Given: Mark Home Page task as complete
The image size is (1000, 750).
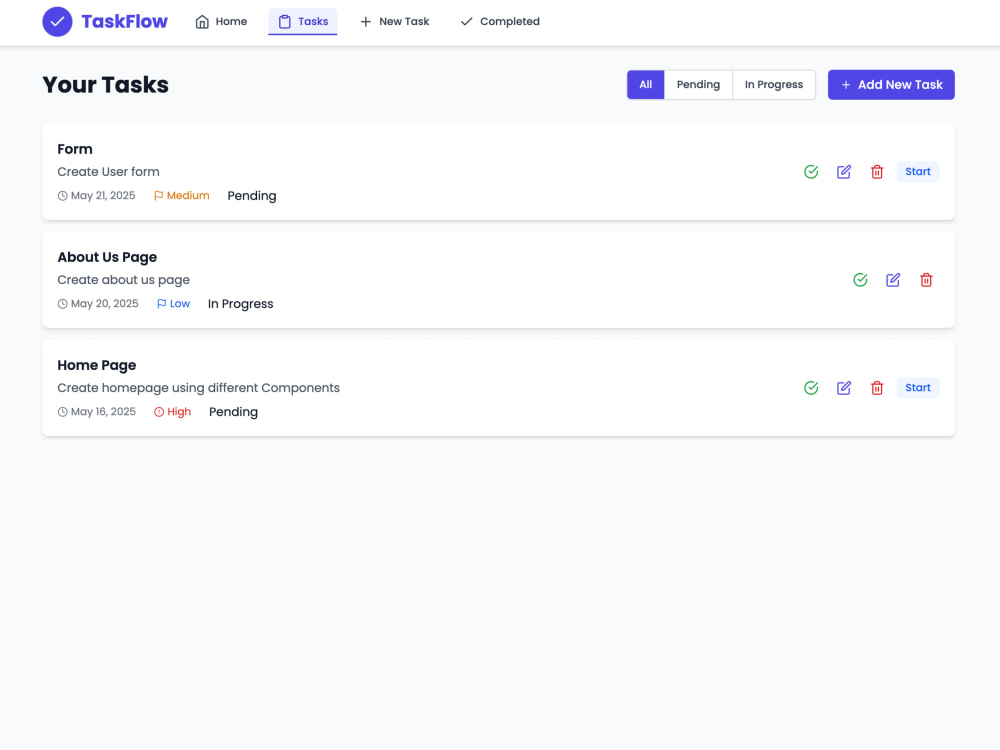Looking at the screenshot, I should (x=811, y=388).
